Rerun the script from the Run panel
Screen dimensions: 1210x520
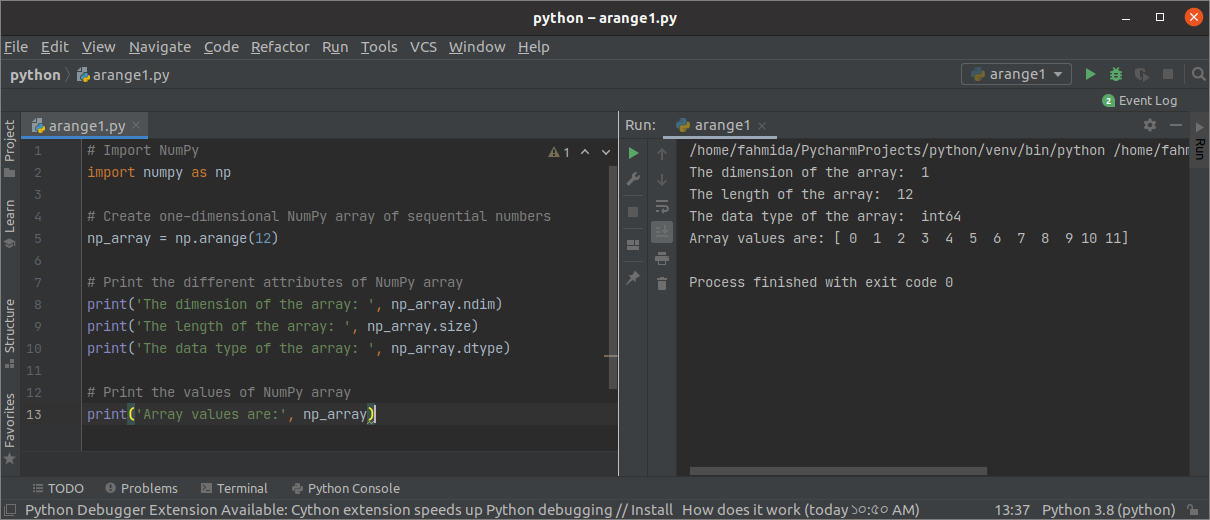coord(633,153)
